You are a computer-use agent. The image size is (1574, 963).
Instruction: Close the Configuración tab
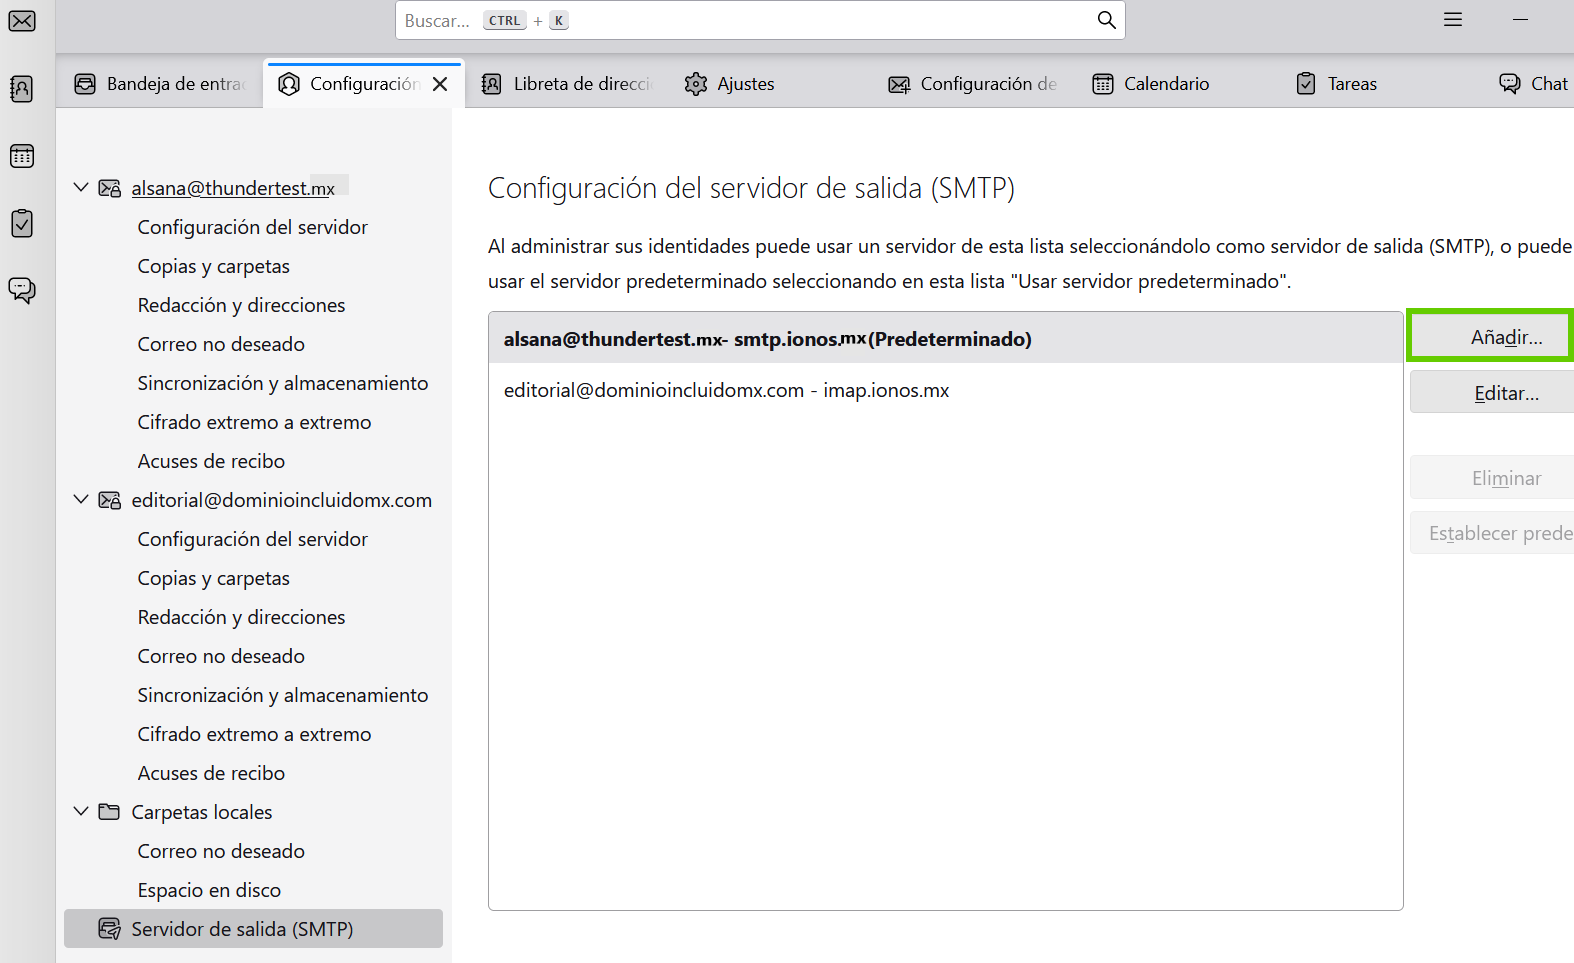point(440,84)
